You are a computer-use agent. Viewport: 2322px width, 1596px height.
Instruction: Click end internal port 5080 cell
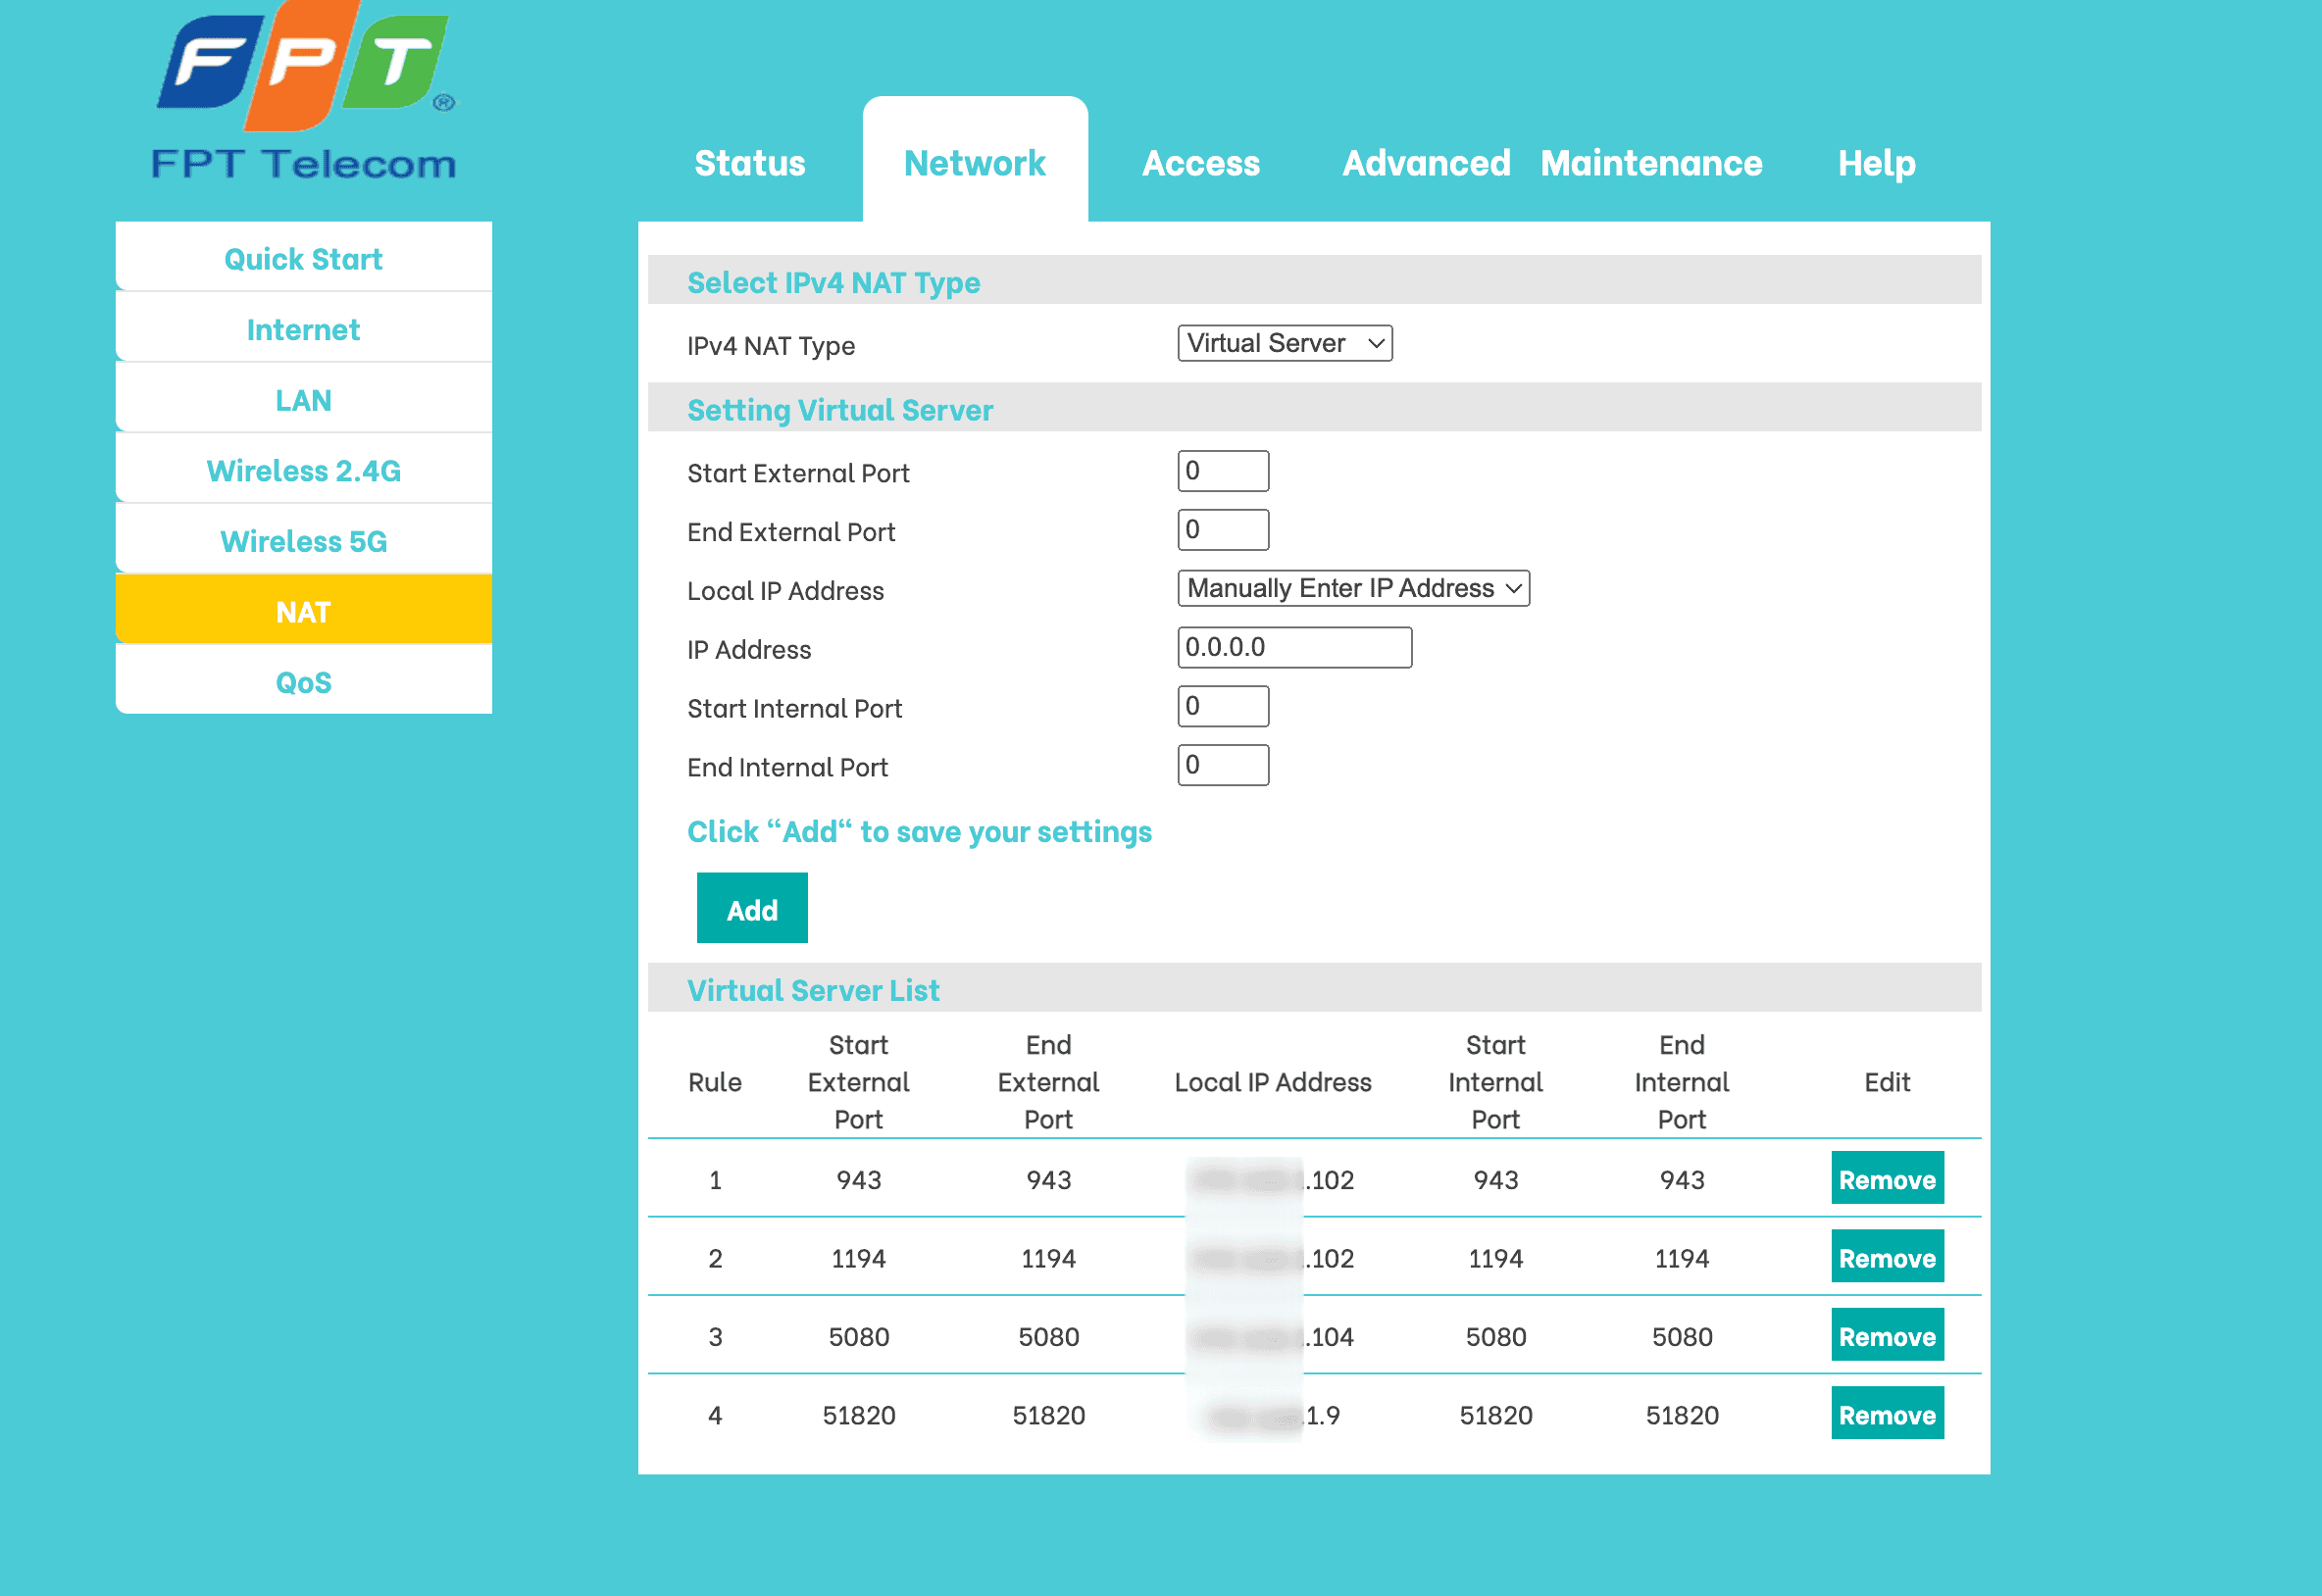(1682, 1337)
